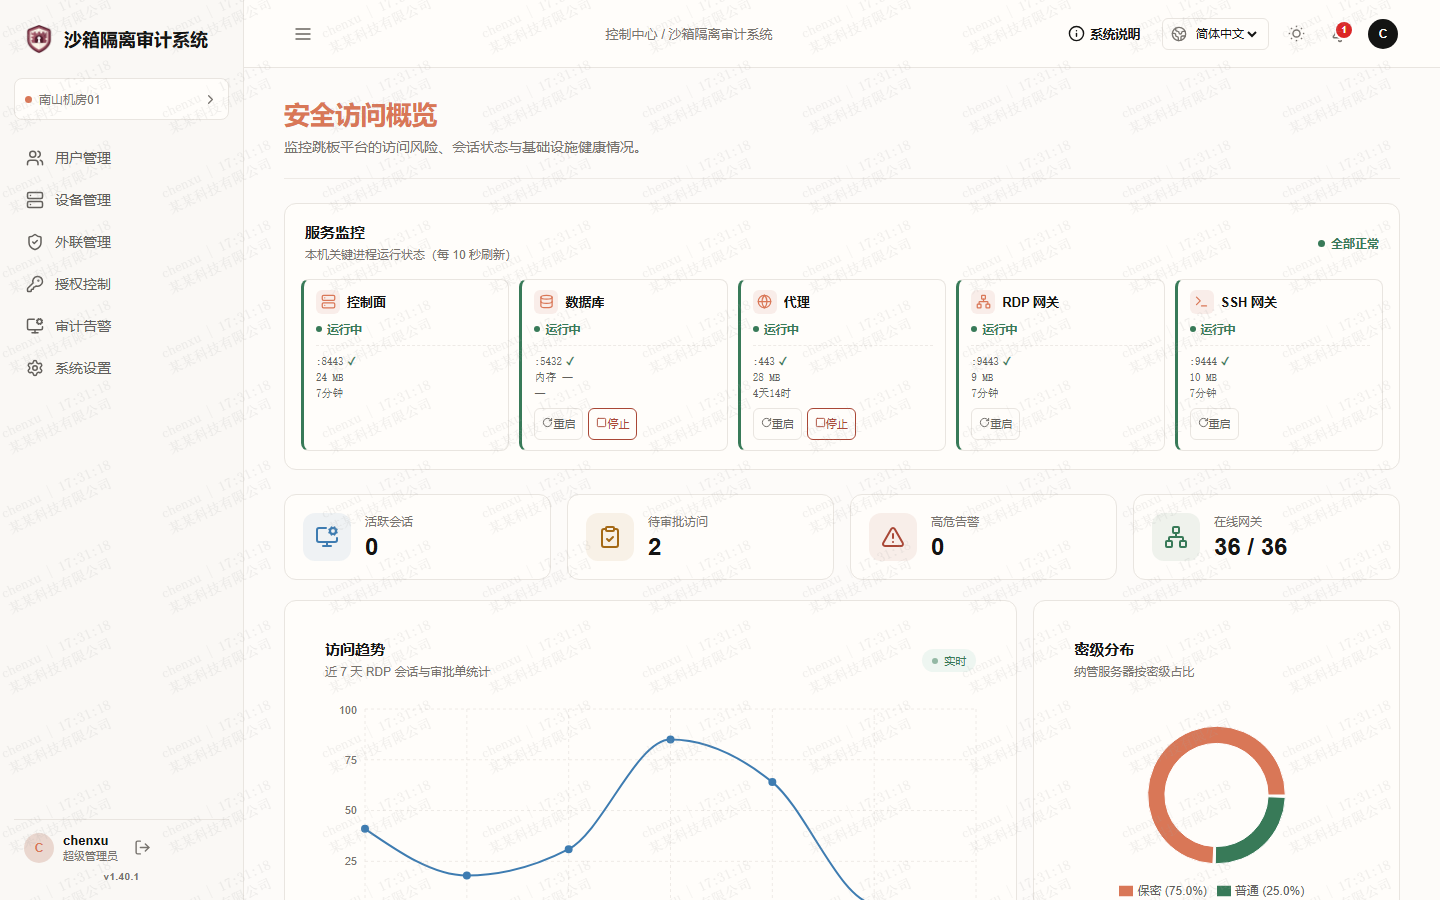
Task: Open 设备管理 menu
Action: point(121,200)
